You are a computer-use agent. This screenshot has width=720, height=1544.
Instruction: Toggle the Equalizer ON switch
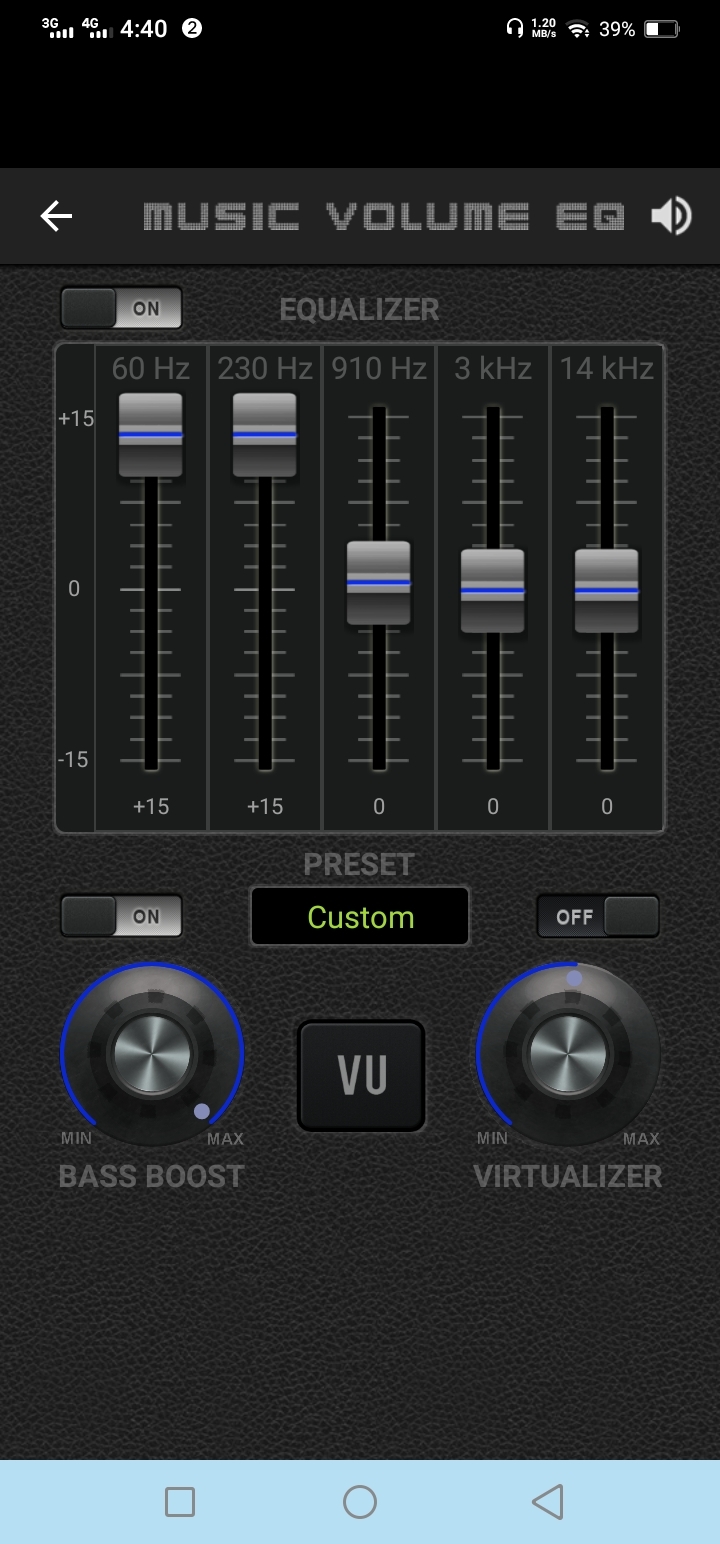pyautogui.click(x=122, y=308)
